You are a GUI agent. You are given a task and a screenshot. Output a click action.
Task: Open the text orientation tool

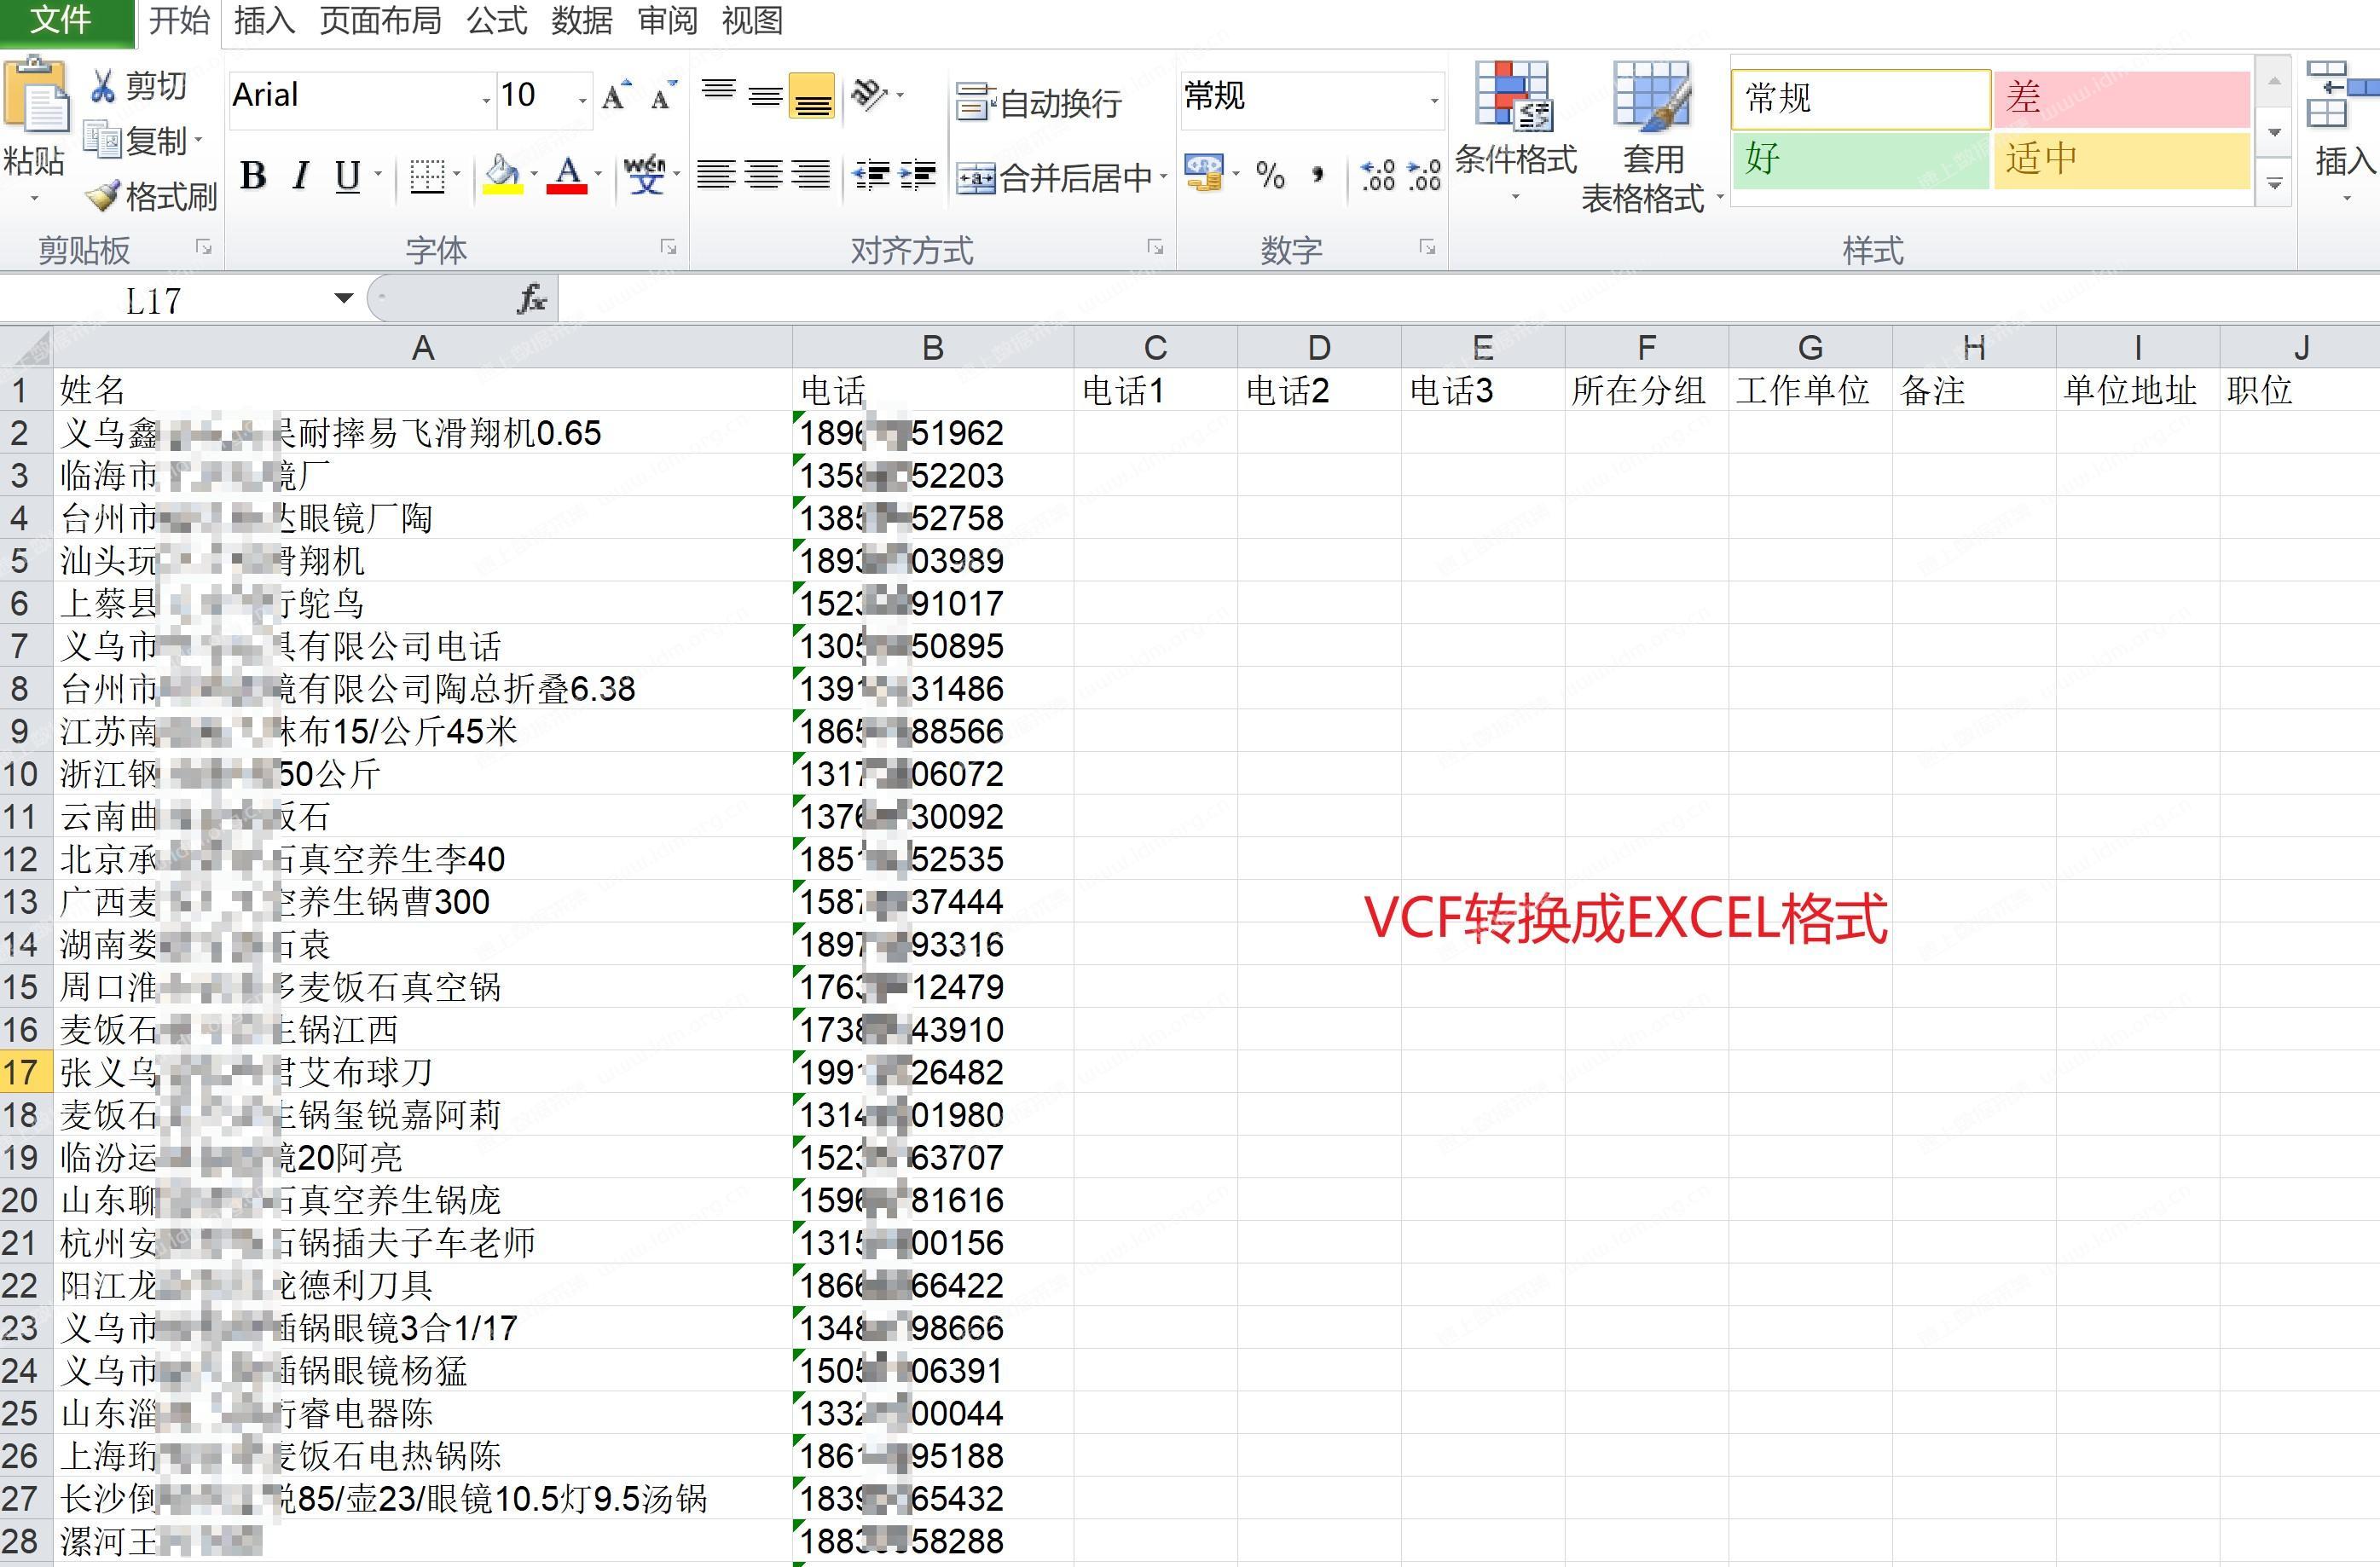pos(869,95)
